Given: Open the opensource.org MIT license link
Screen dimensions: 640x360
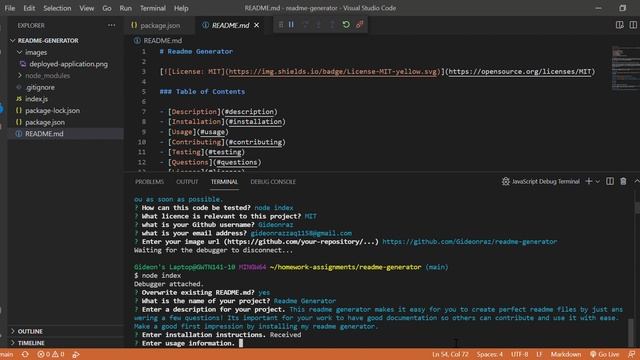Looking at the screenshot, I should (520, 72).
